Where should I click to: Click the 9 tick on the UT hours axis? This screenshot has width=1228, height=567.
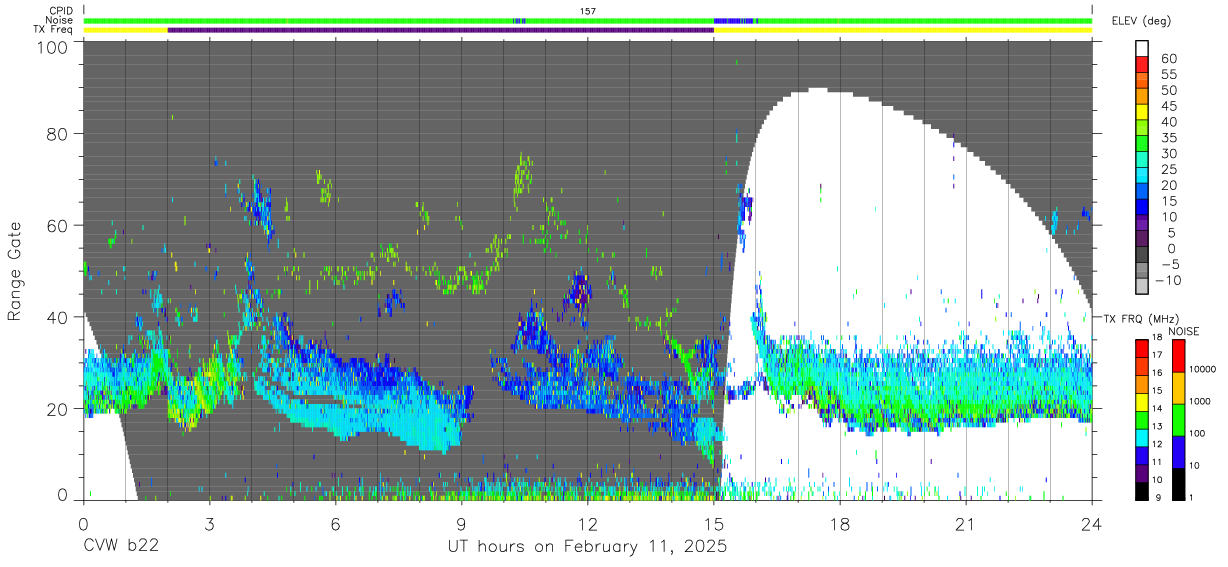pyautogui.click(x=461, y=524)
